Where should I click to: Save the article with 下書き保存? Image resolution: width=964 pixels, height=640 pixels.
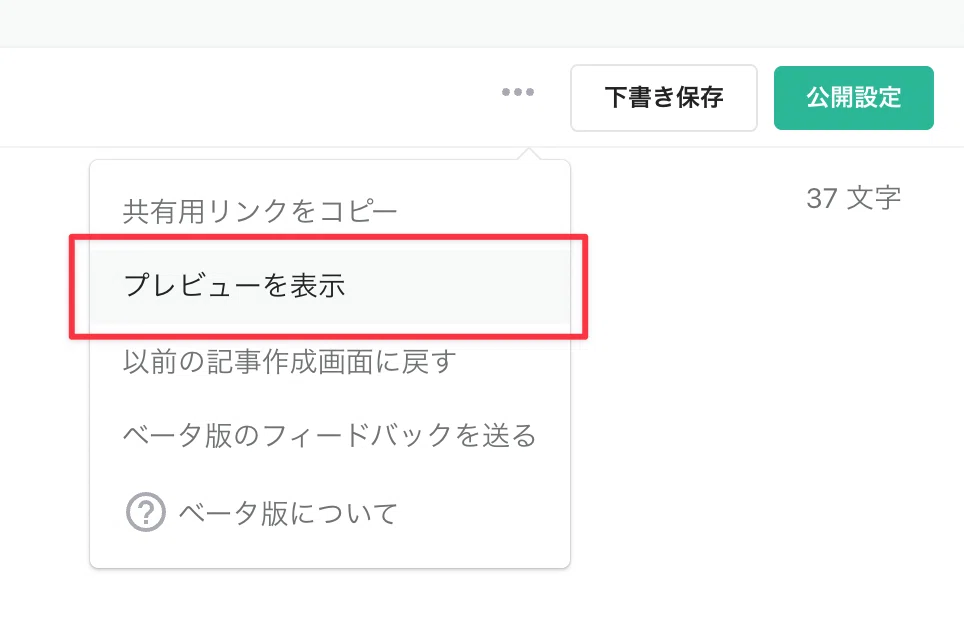(x=663, y=98)
